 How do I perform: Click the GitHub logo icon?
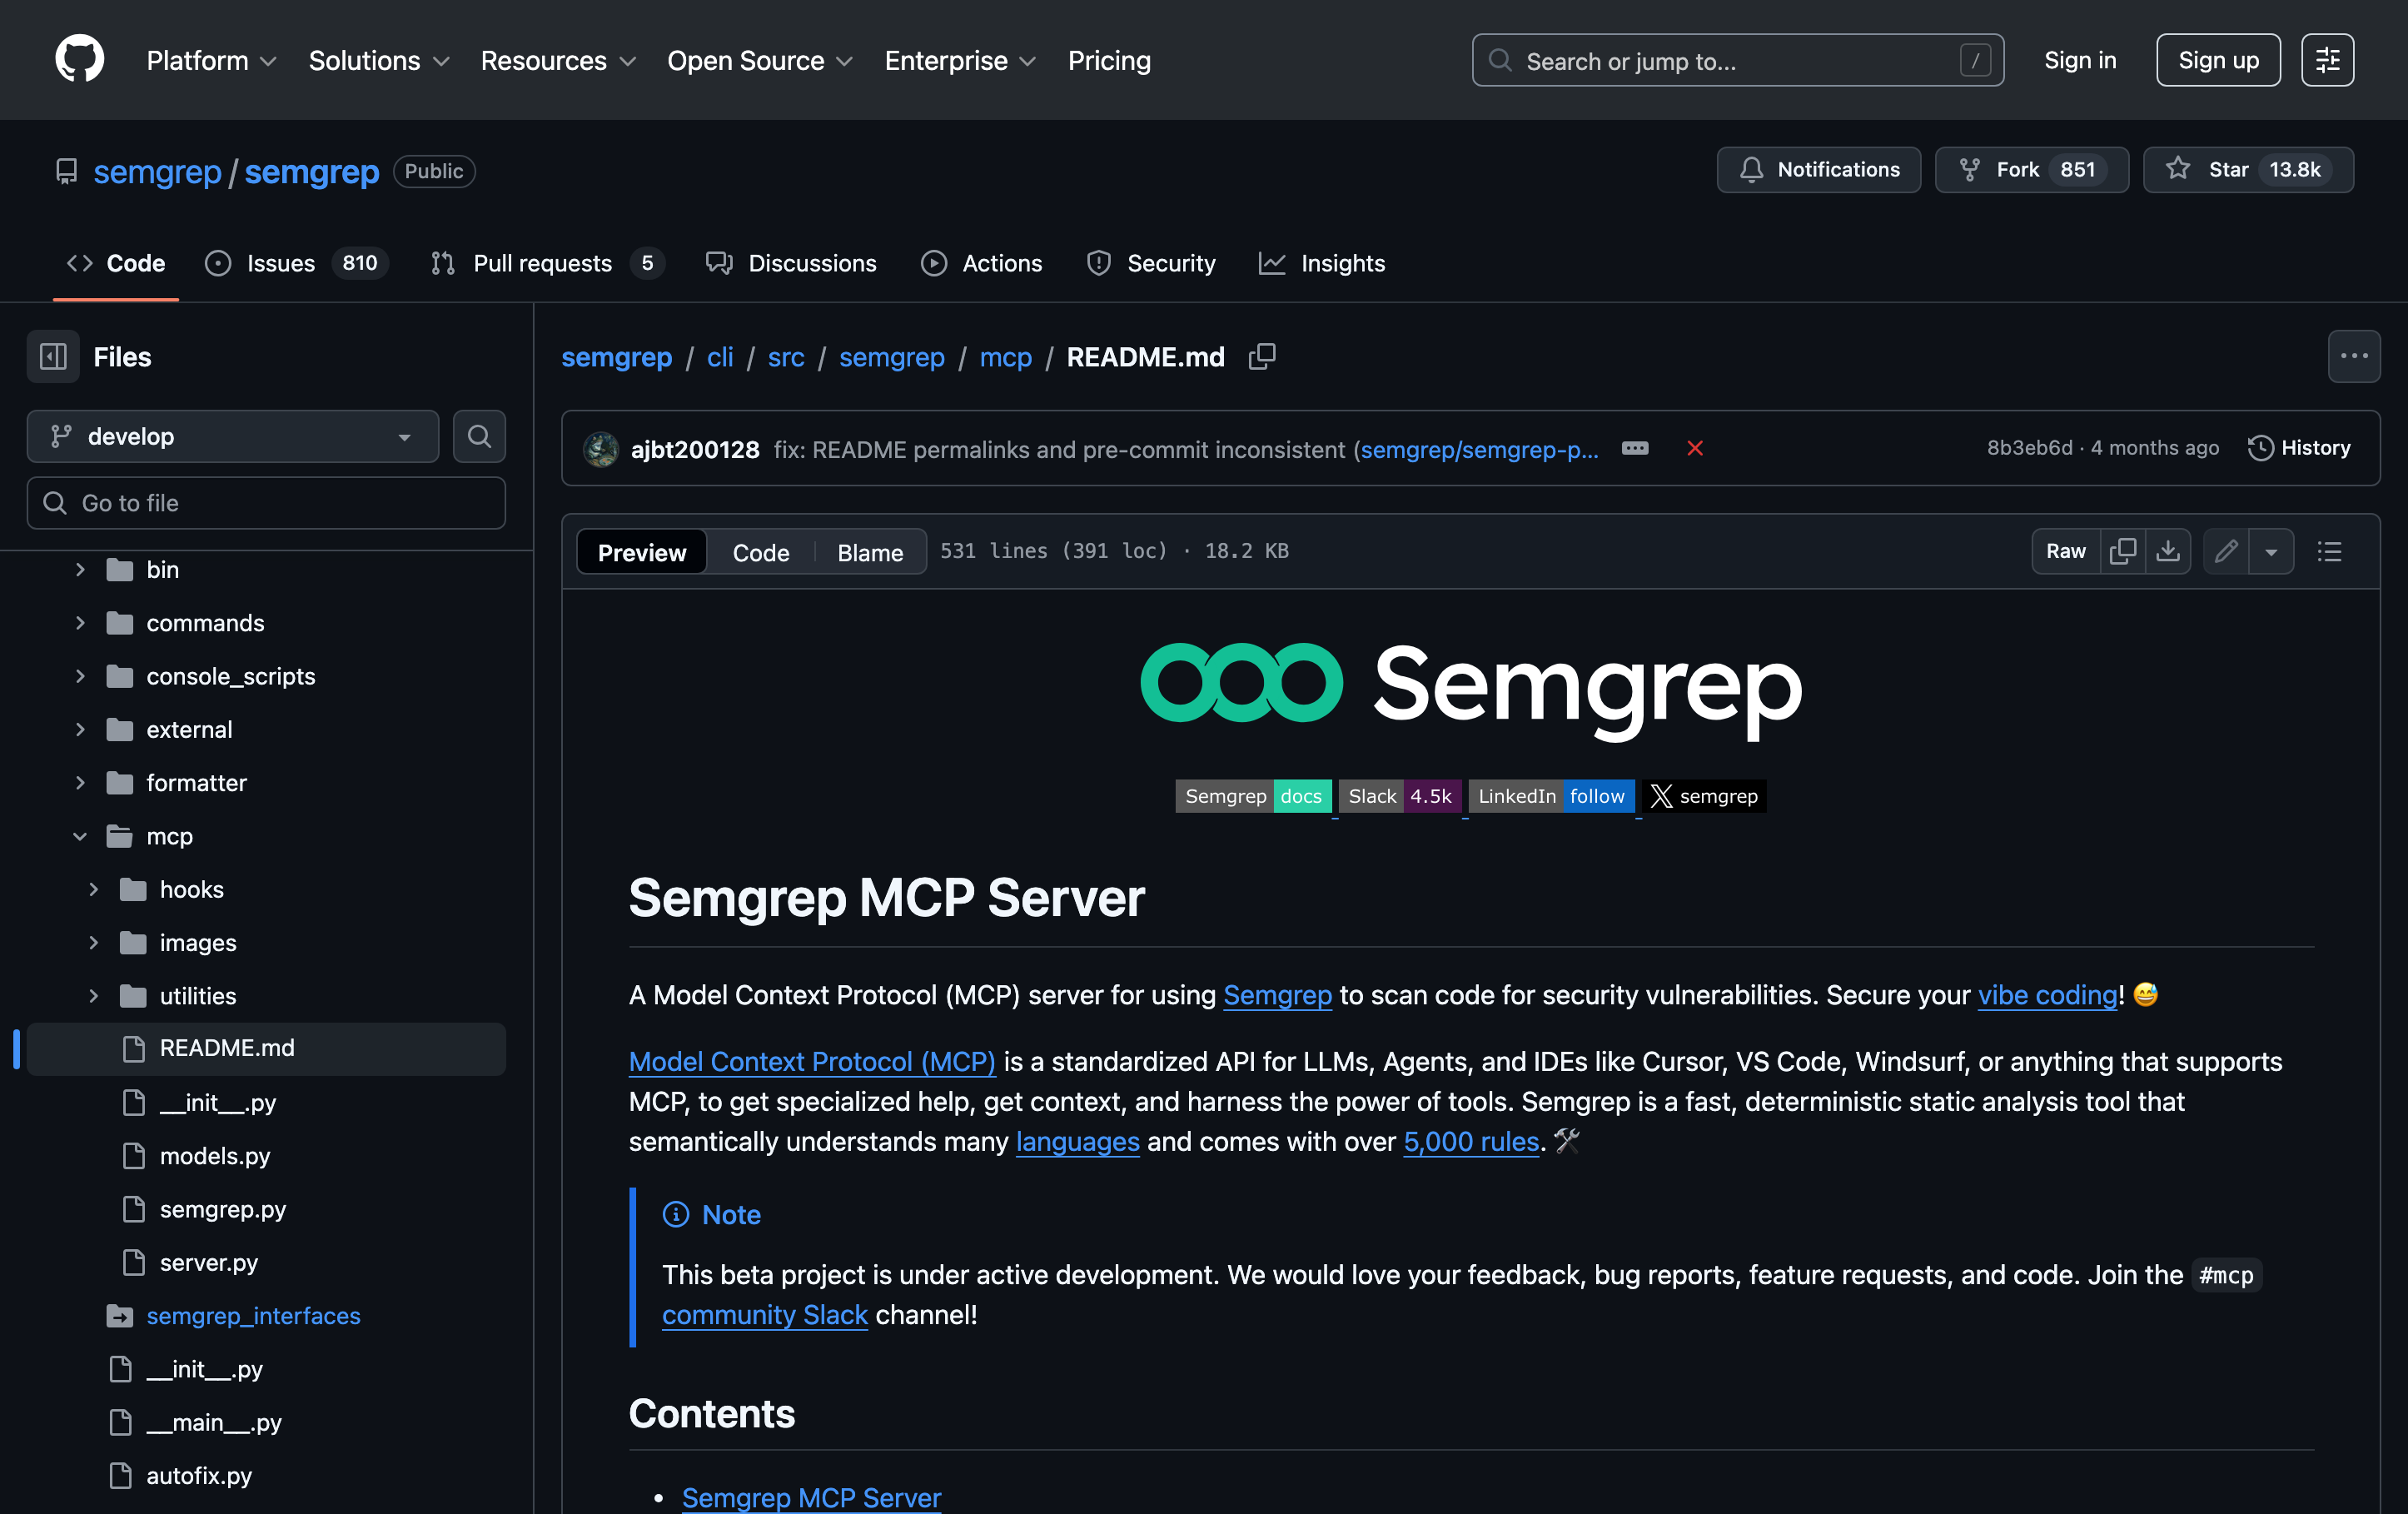[80, 60]
